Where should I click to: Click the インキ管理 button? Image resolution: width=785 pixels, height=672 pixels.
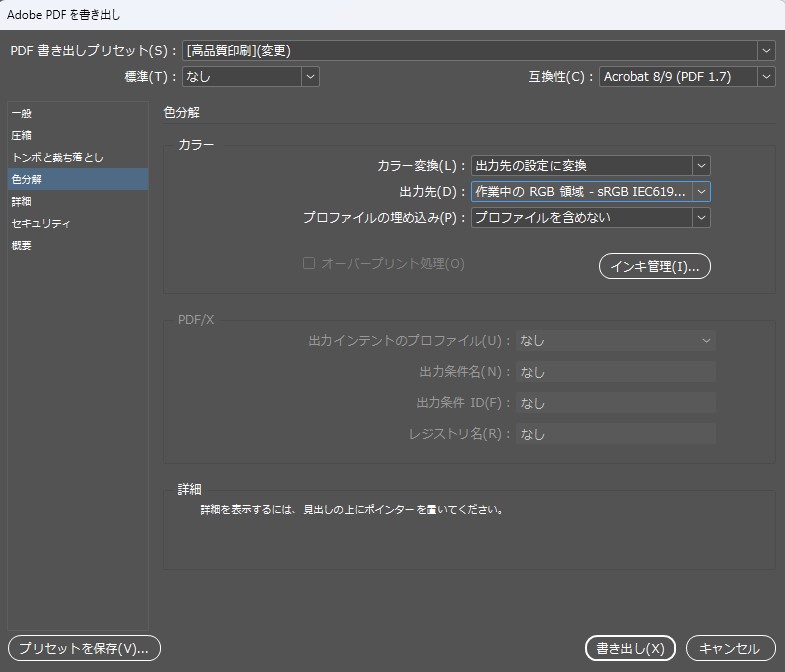[x=655, y=266]
